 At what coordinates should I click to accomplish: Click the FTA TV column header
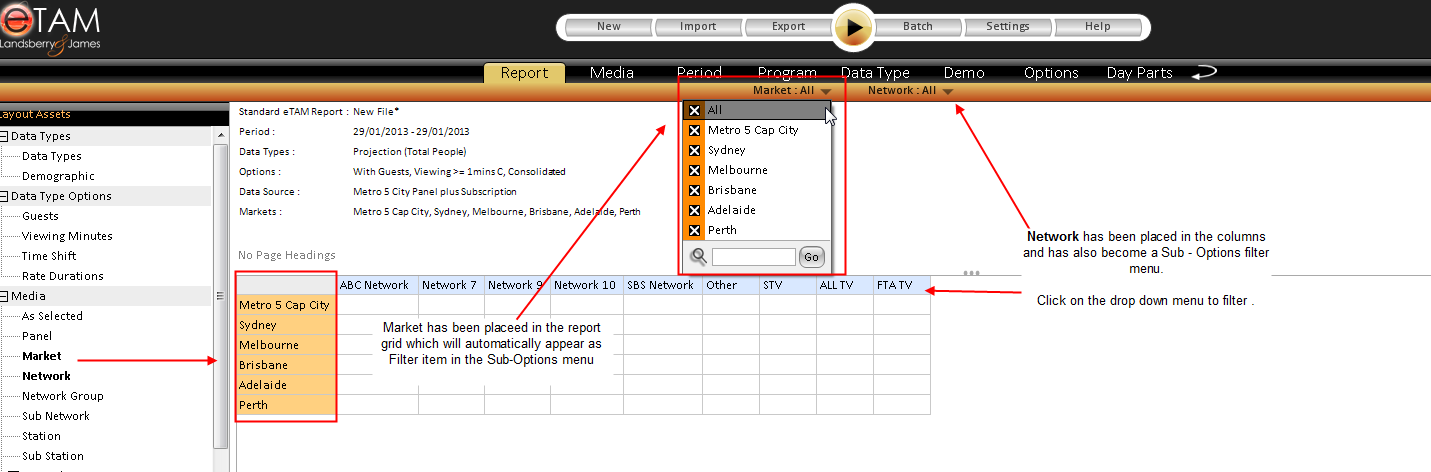pos(902,285)
